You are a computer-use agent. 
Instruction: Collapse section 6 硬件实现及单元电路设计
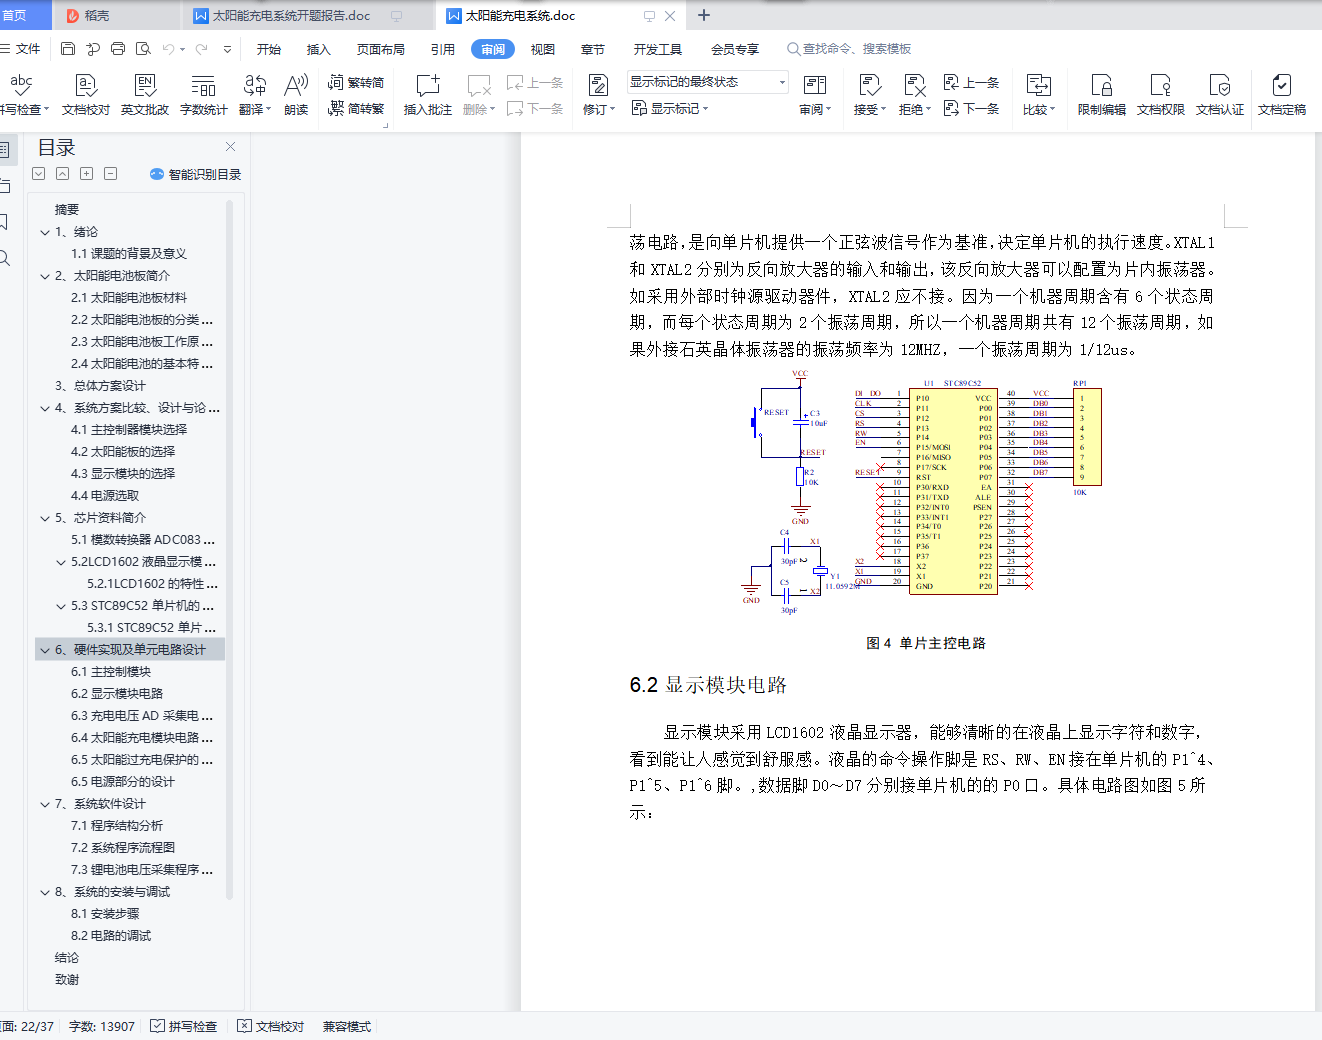[x=45, y=650]
